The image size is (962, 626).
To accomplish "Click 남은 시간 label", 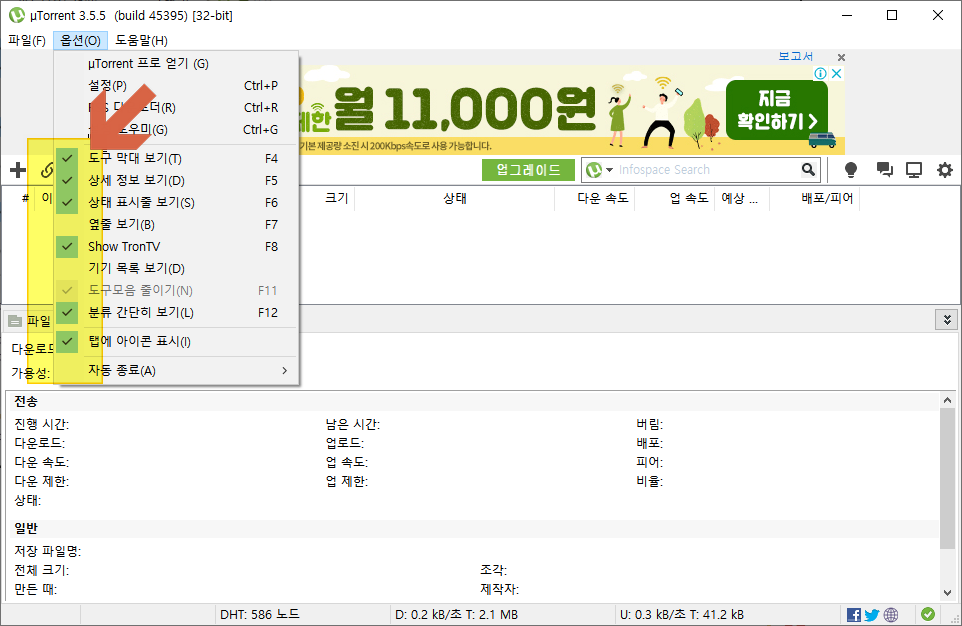I will 353,424.
